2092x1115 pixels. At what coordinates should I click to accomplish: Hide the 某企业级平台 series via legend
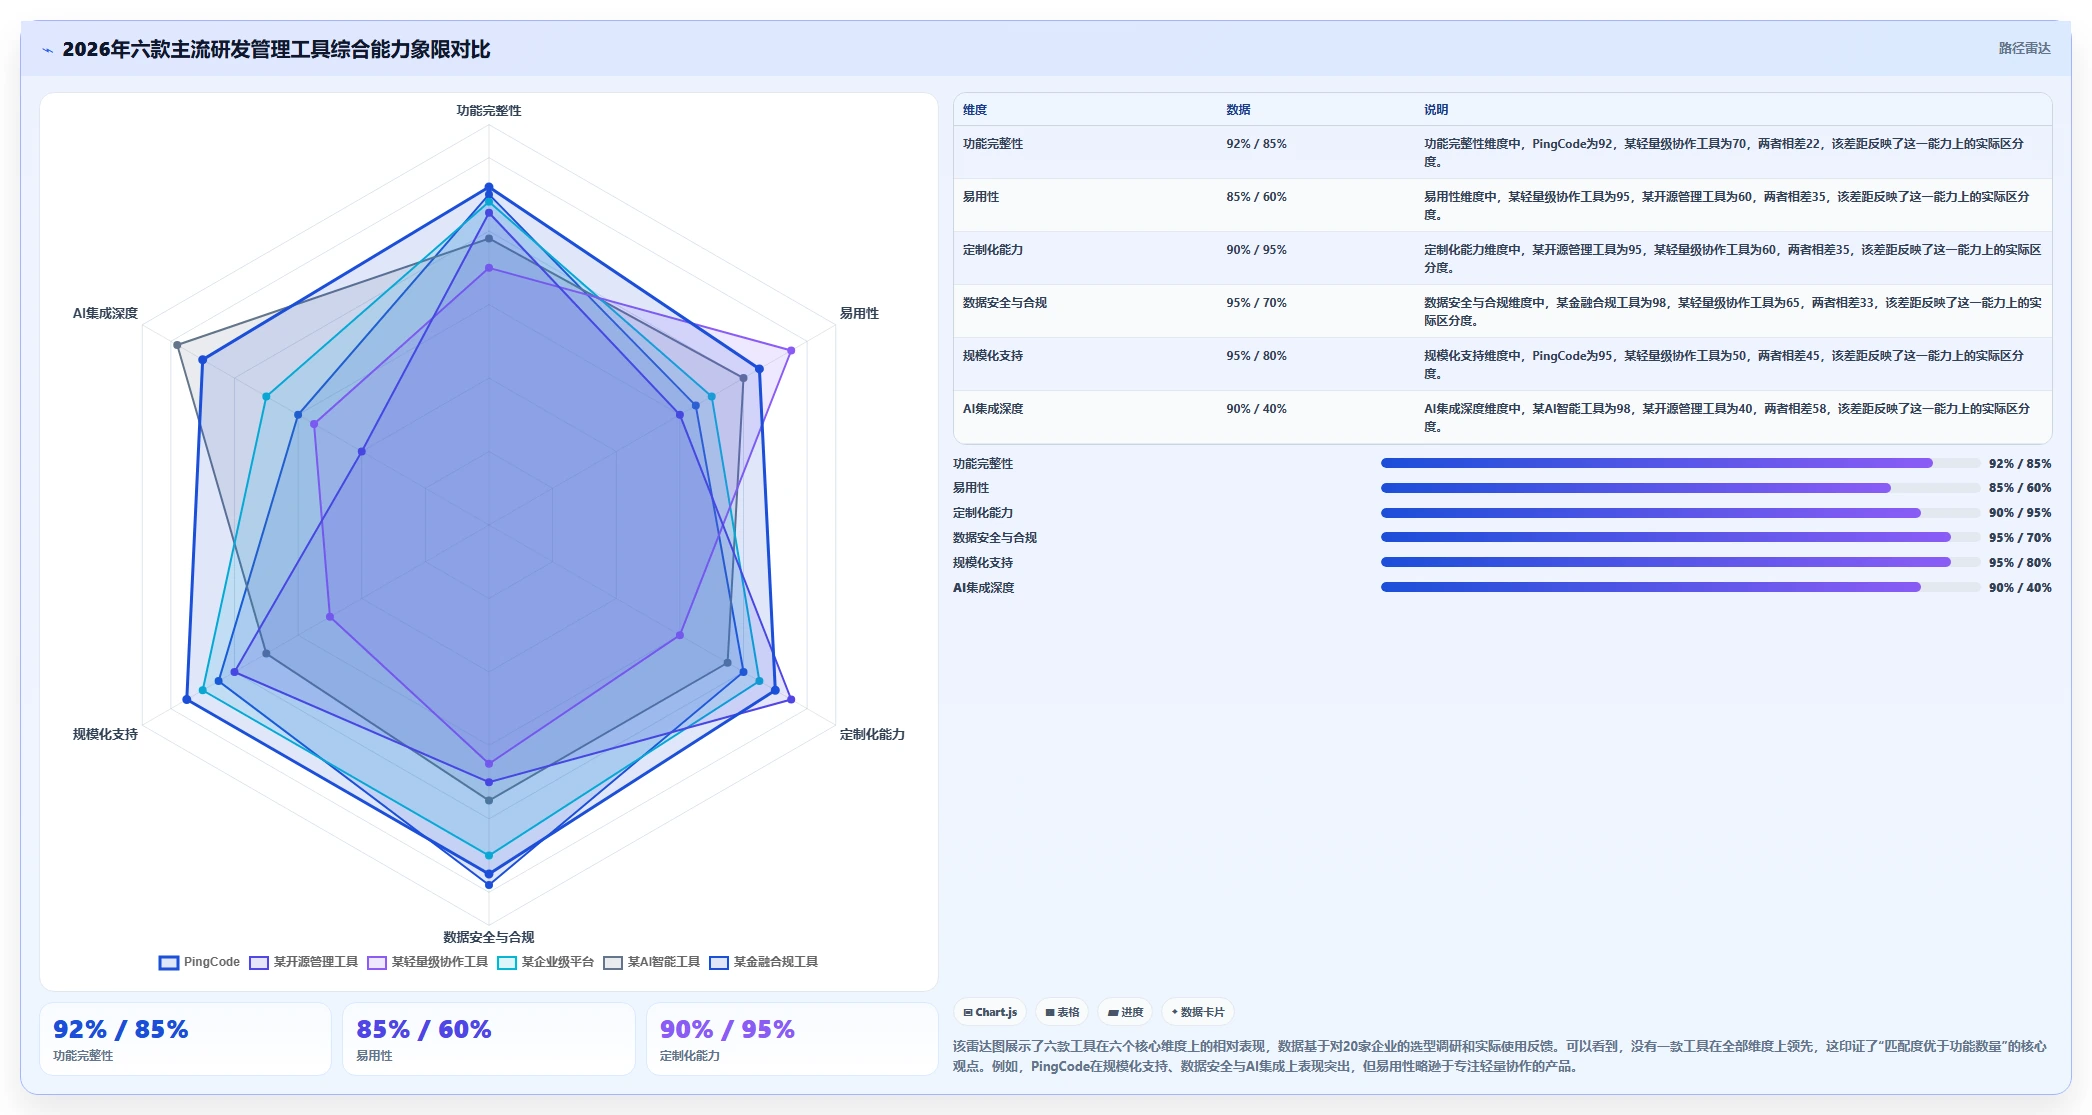click(x=545, y=962)
